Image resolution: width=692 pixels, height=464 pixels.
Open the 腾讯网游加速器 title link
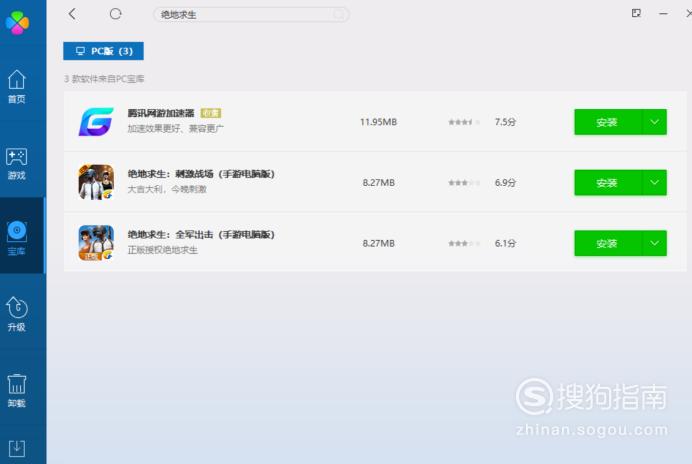click(161, 113)
